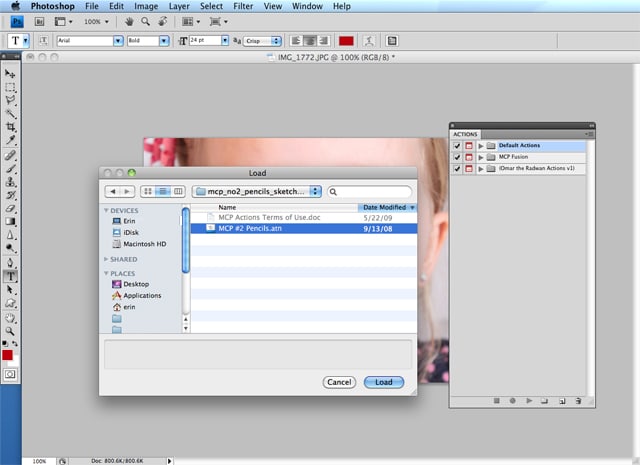Open the Image menu
This screenshot has width=640, height=465.
146,6
